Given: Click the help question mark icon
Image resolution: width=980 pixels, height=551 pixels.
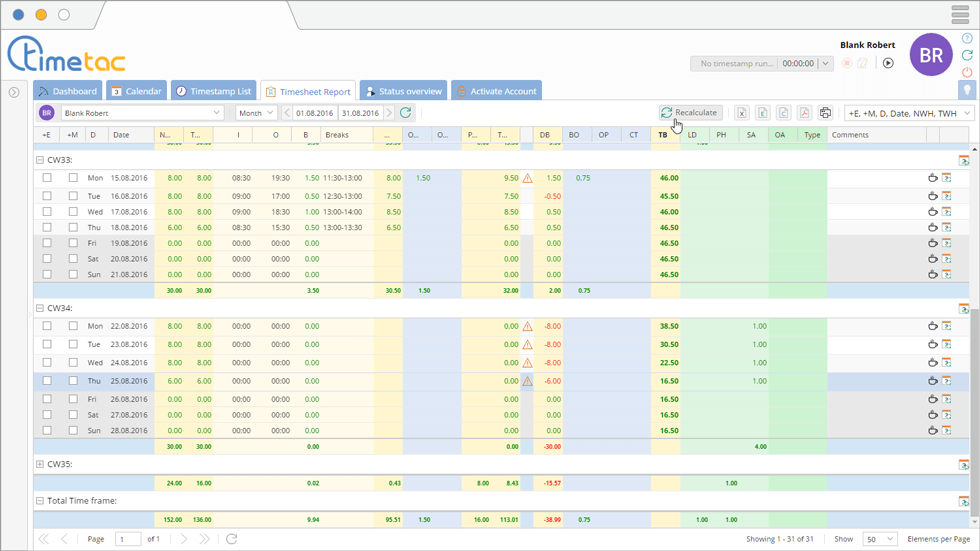Looking at the screenshot, I should click(967, 38).
